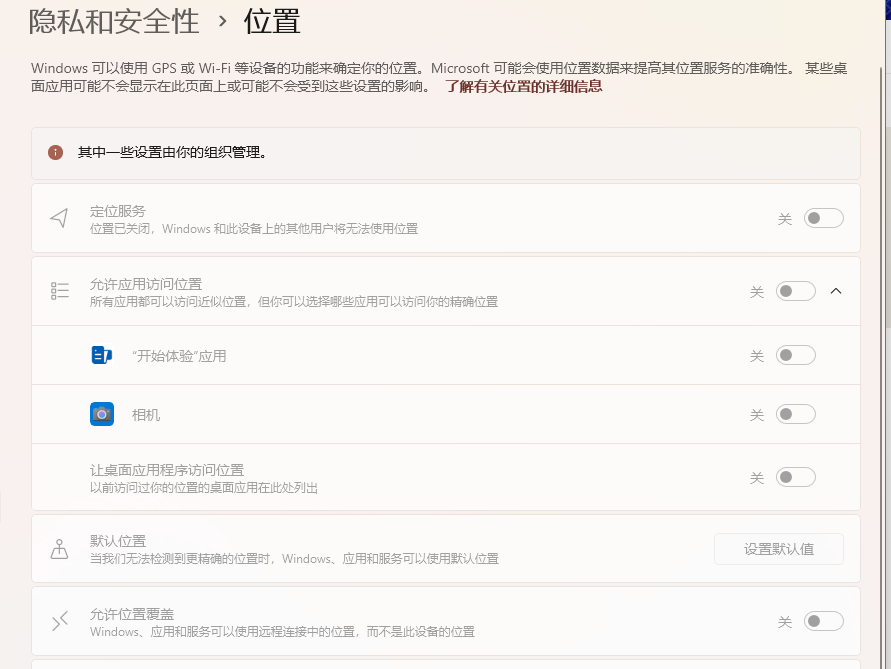Click the list icon beside 允许应用访问位置

60,291
